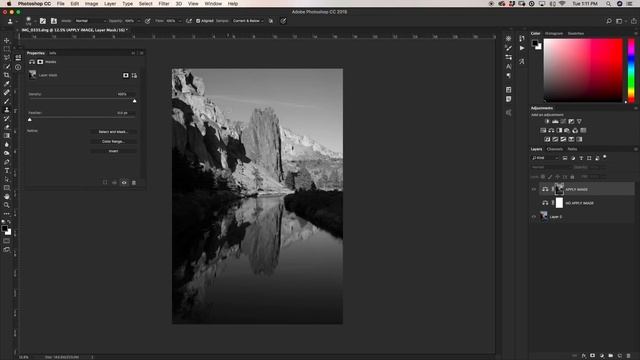Image resolution: width=640 pixels, height=360 pixels.
Task: Open the Brush Settings panel toggle
Action: (43, 21)
